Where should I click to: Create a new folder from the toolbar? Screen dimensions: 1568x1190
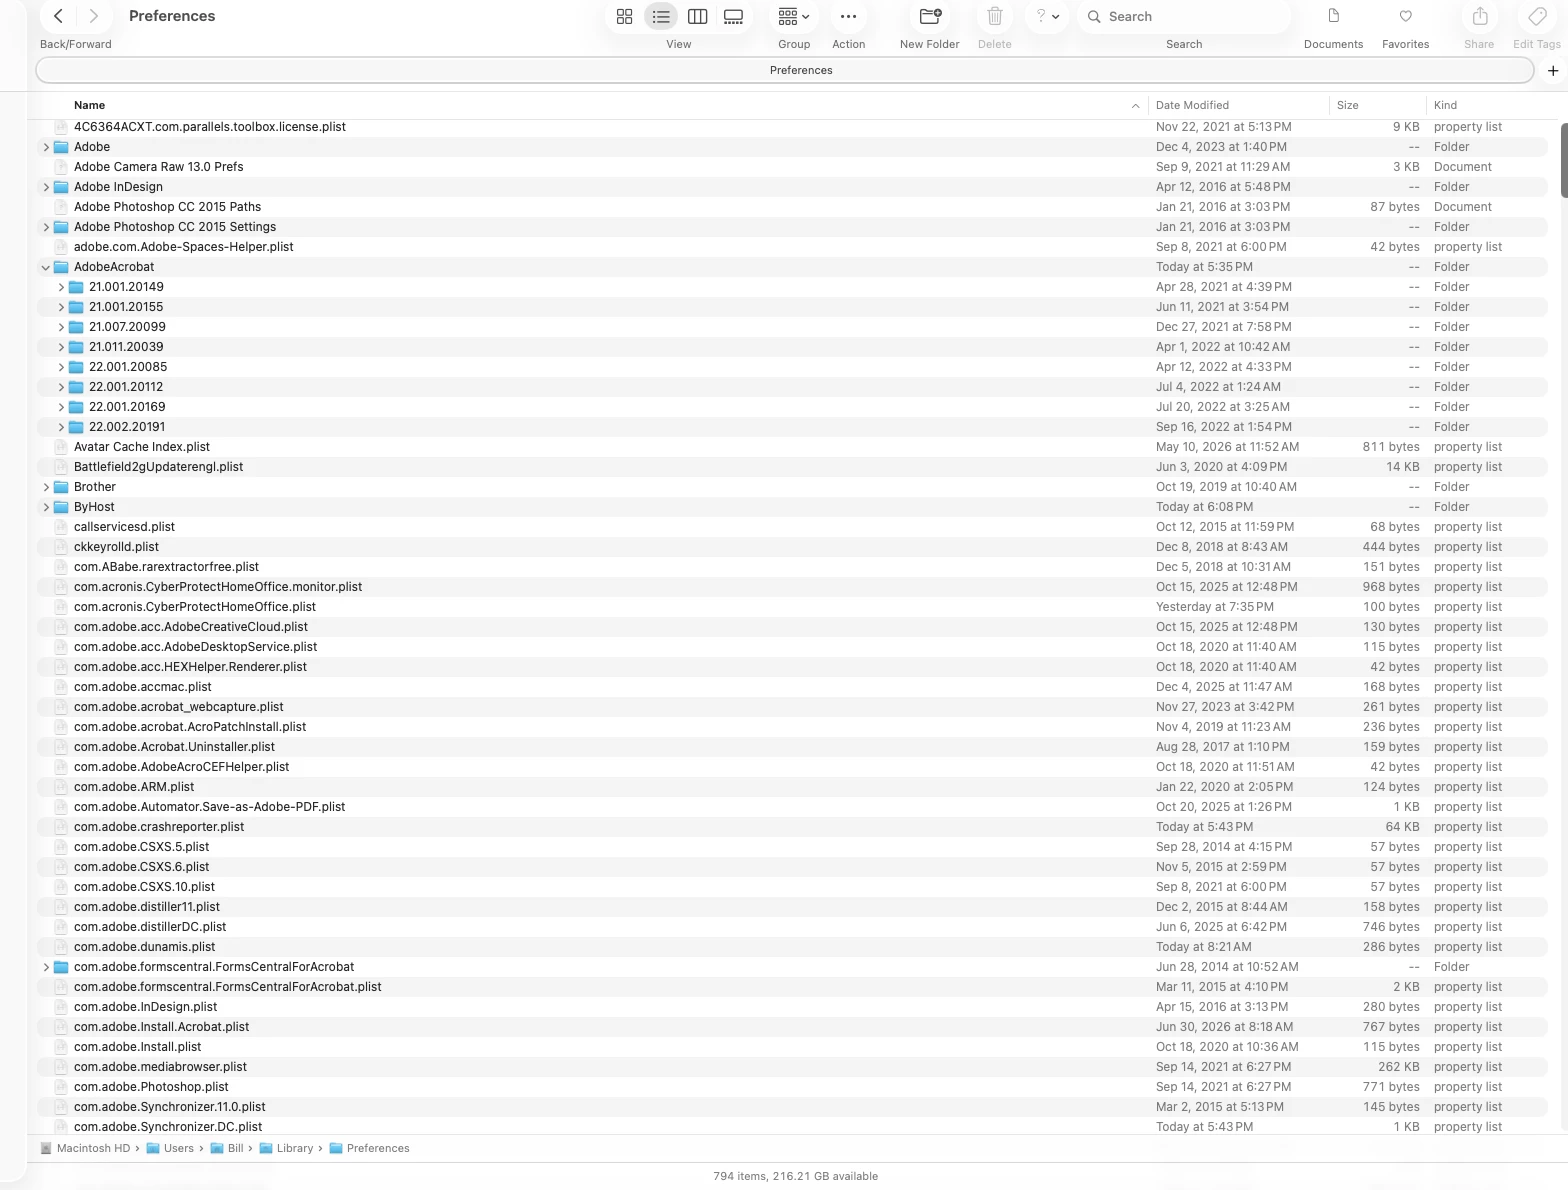pos(930,16)
